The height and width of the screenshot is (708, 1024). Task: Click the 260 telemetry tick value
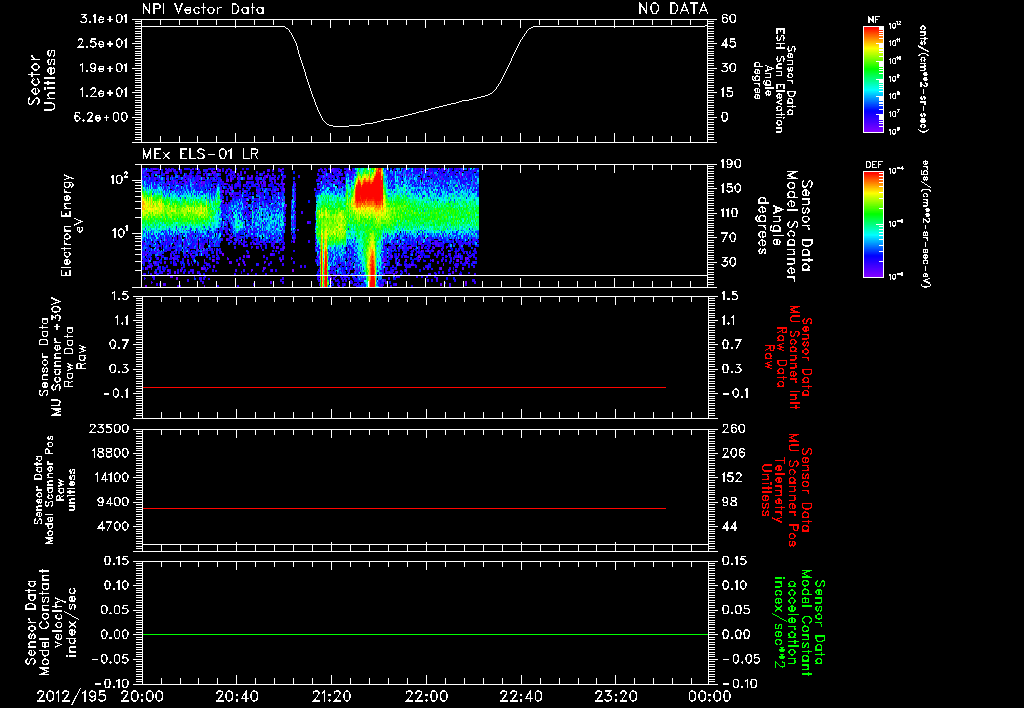tap(732, 429)
